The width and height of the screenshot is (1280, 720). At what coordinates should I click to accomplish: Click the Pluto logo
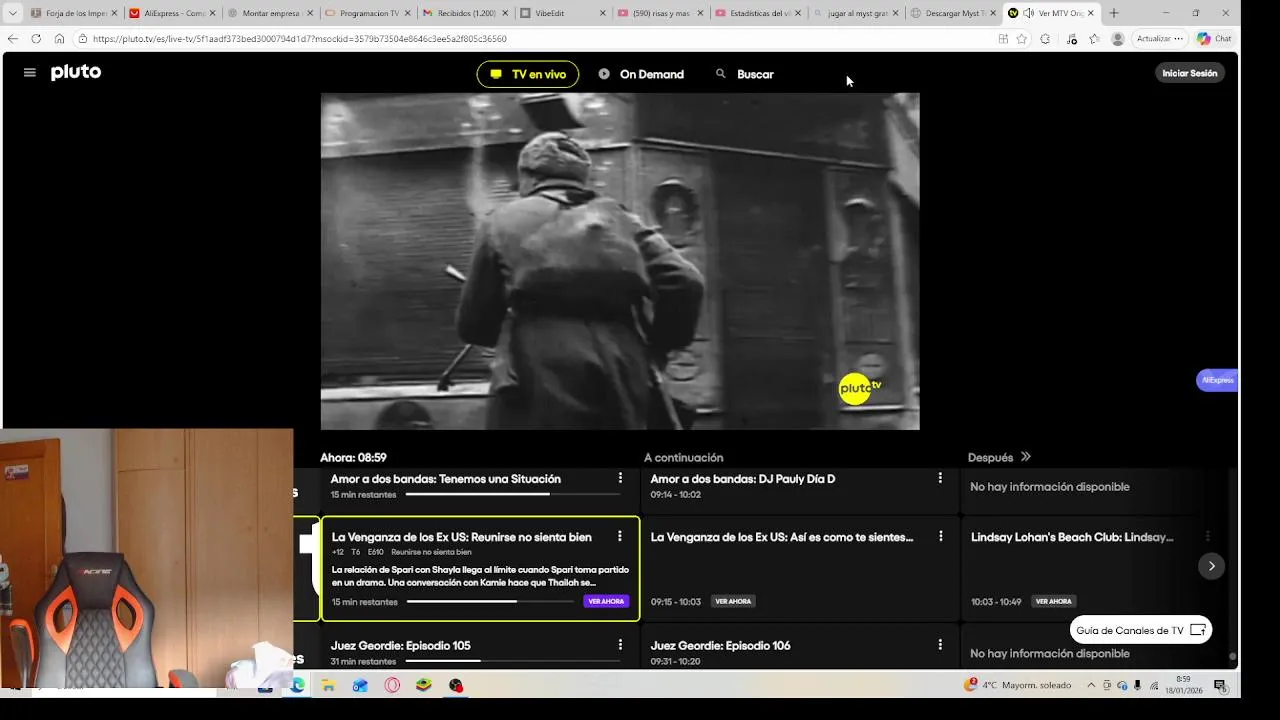[x=76, y=72]
